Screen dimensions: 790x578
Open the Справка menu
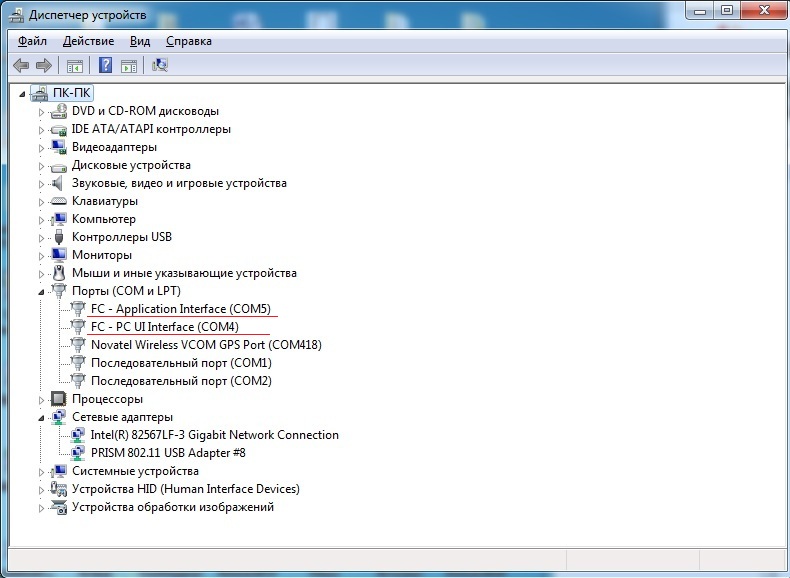(x=188, y=41)
